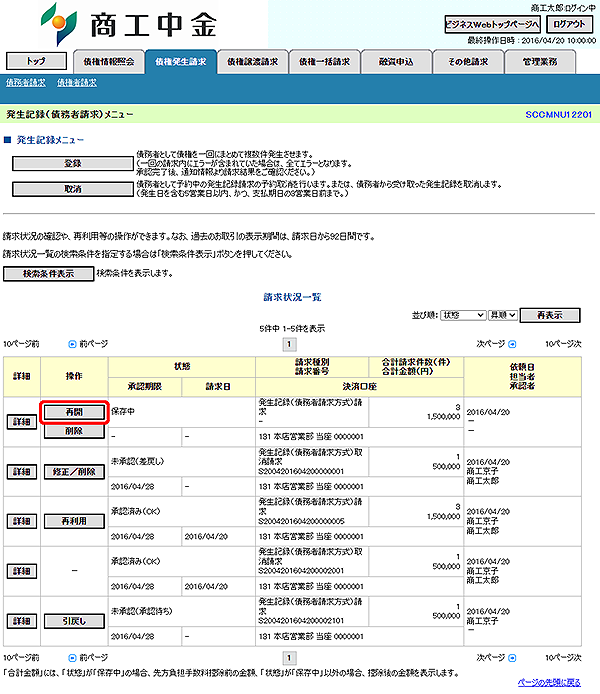The width and height of the screenshot is (600, 694).
Task: Click the ログアウト button
Action: point(569,24)
